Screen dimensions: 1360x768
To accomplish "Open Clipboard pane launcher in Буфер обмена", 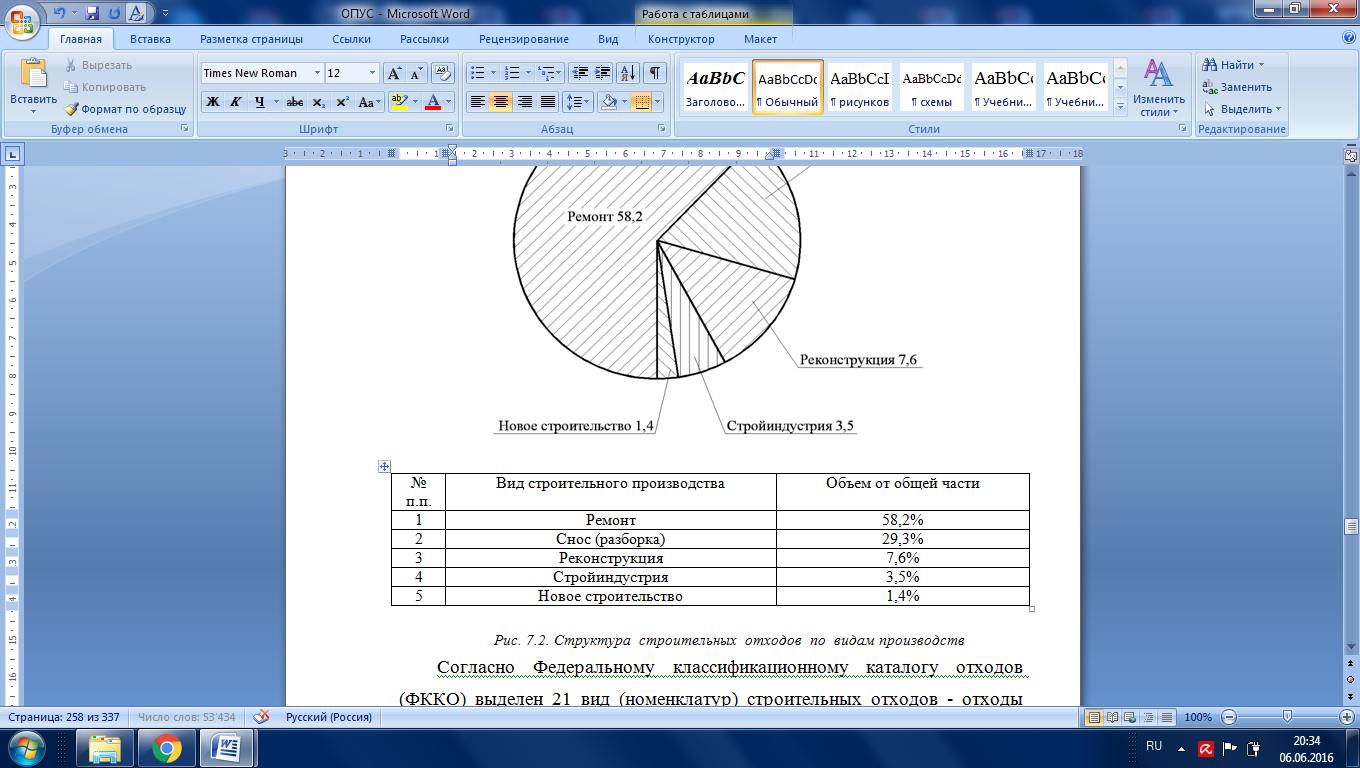I will [184, 129].
